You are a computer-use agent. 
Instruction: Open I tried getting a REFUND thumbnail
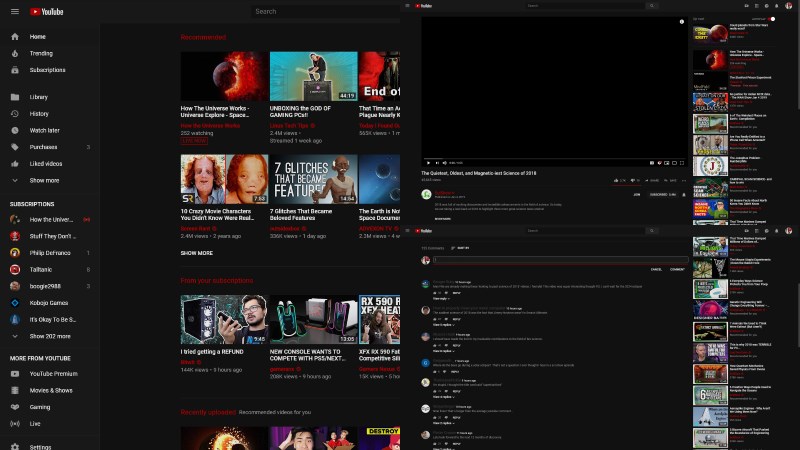(224, 319)
